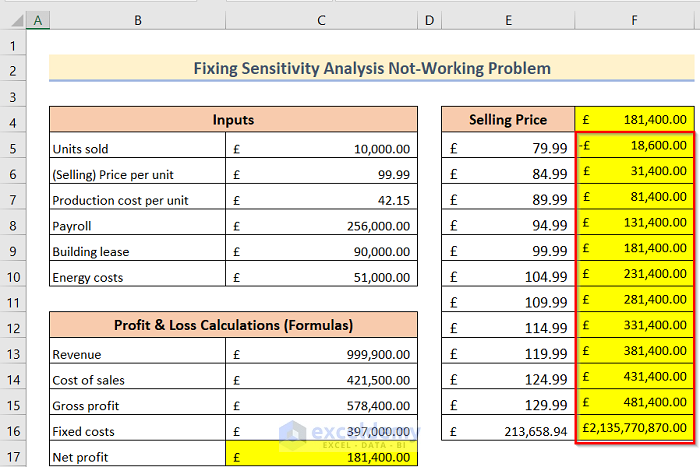Select the sheet title cell
The height and width of the screenshot is (467, 700).
371,69
